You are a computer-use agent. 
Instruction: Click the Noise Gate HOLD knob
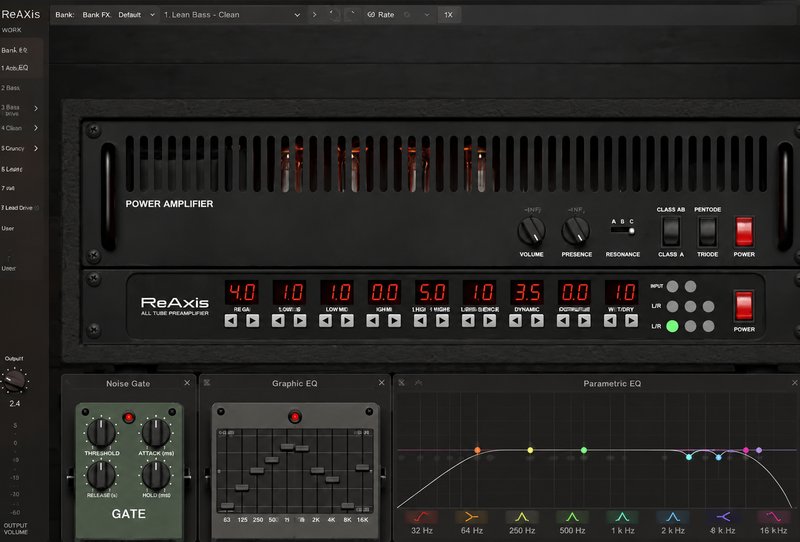click(x=156, y=475)
